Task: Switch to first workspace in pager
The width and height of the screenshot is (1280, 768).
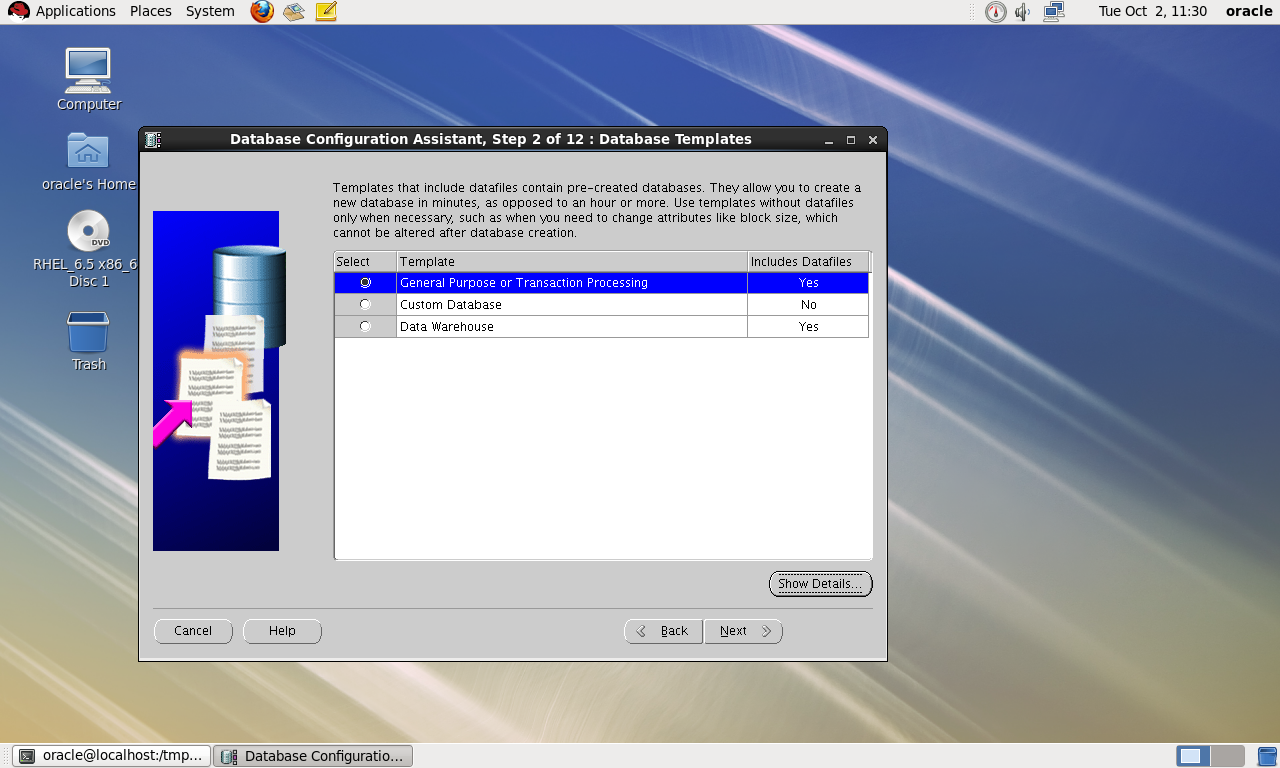Action: [1193, 756]
